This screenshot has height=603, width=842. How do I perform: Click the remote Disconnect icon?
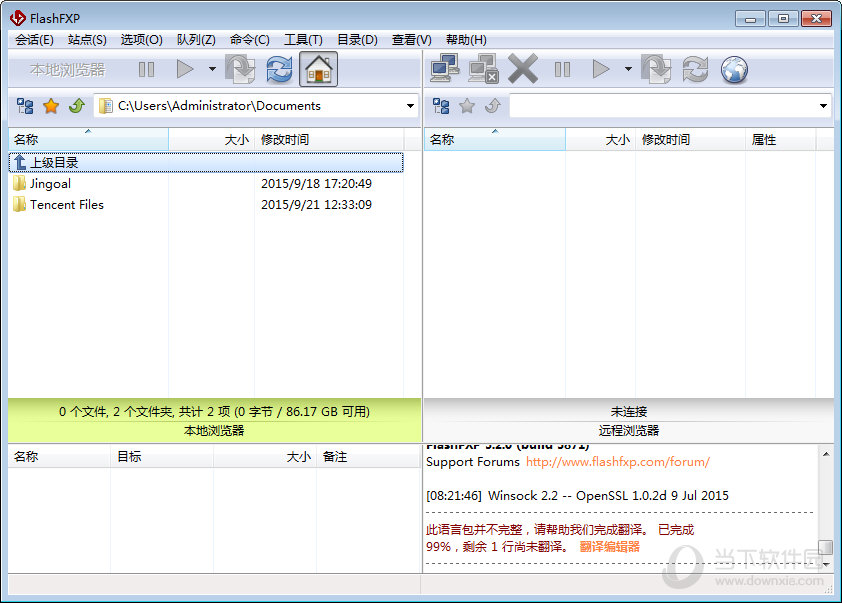coord(483,69)
